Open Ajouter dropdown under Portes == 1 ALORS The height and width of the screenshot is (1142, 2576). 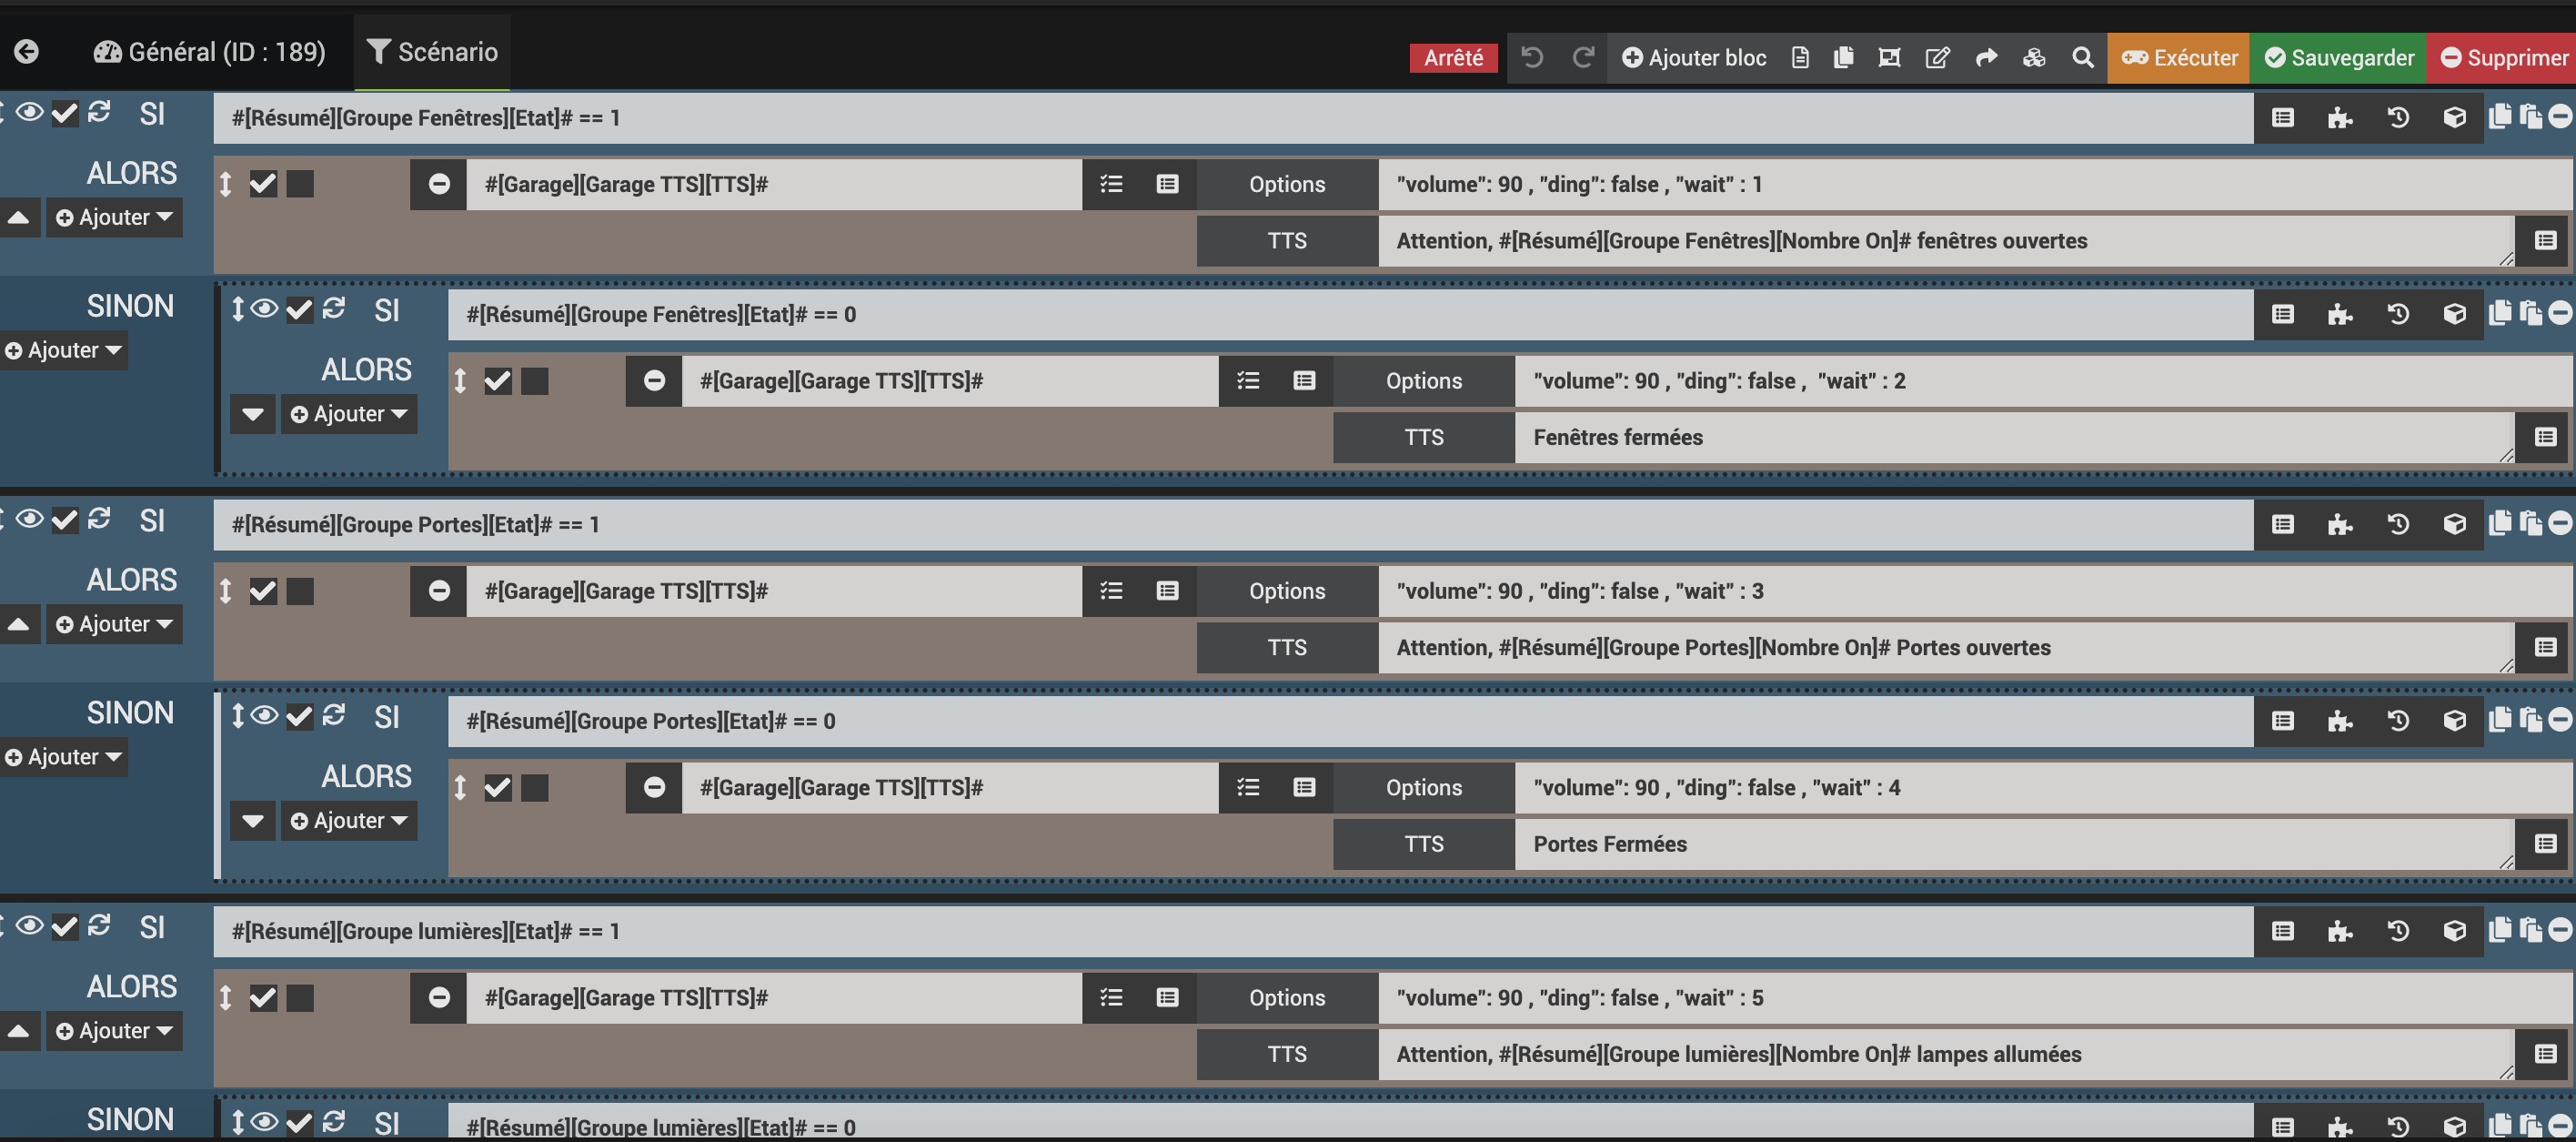click(x=114, y=625)
